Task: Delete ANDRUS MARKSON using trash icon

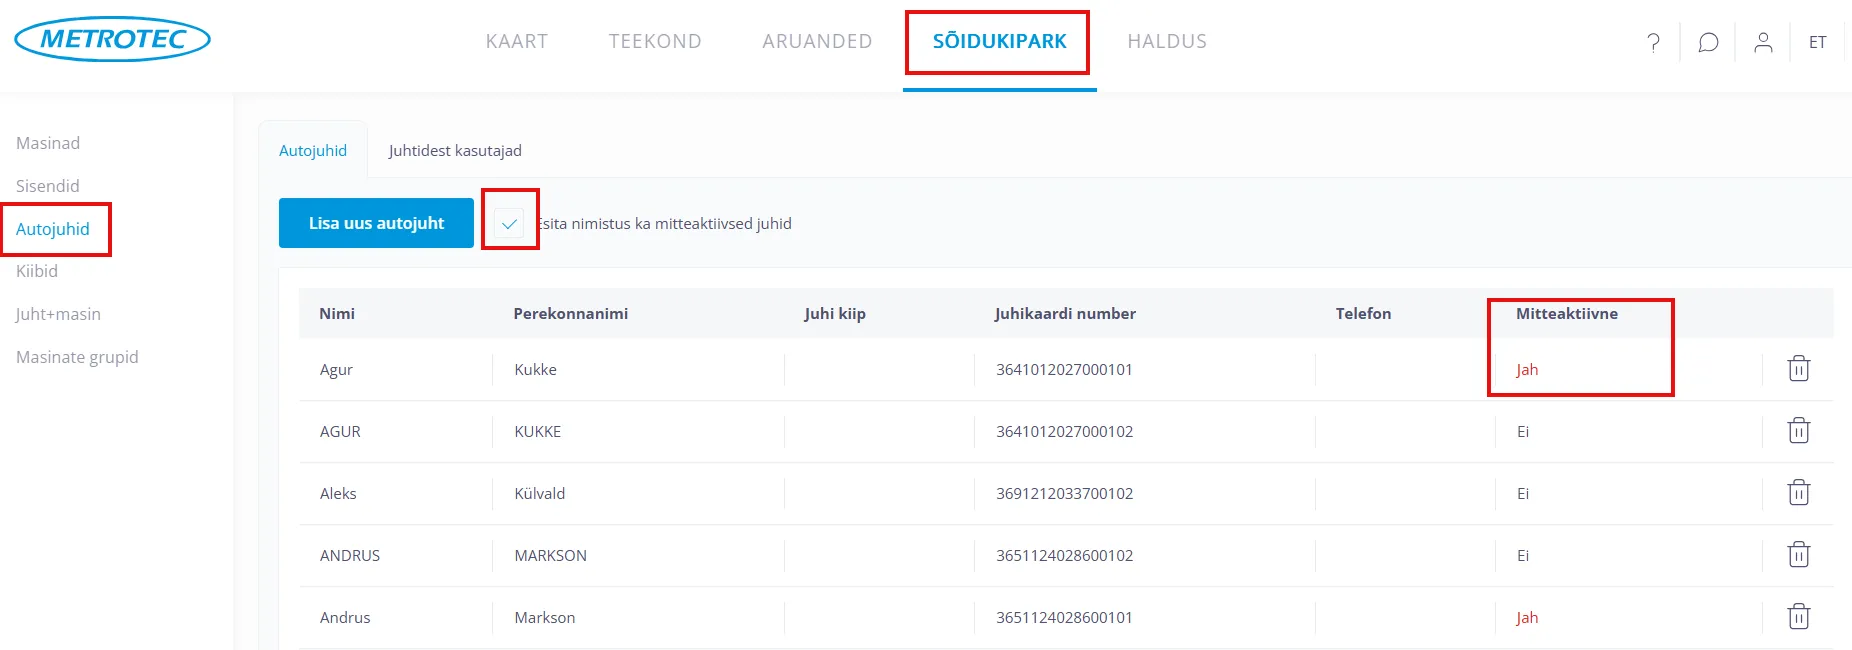Action: [1798, 555]
